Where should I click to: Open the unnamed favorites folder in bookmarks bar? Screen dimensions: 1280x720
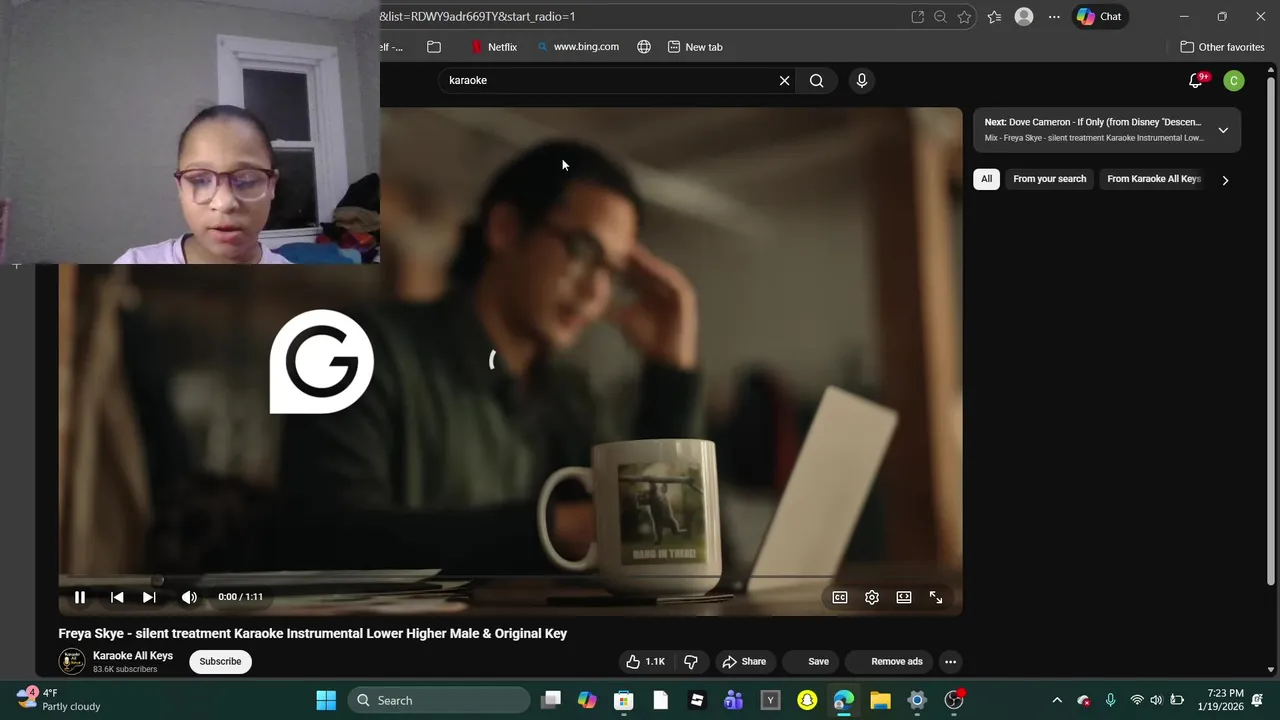434,47
